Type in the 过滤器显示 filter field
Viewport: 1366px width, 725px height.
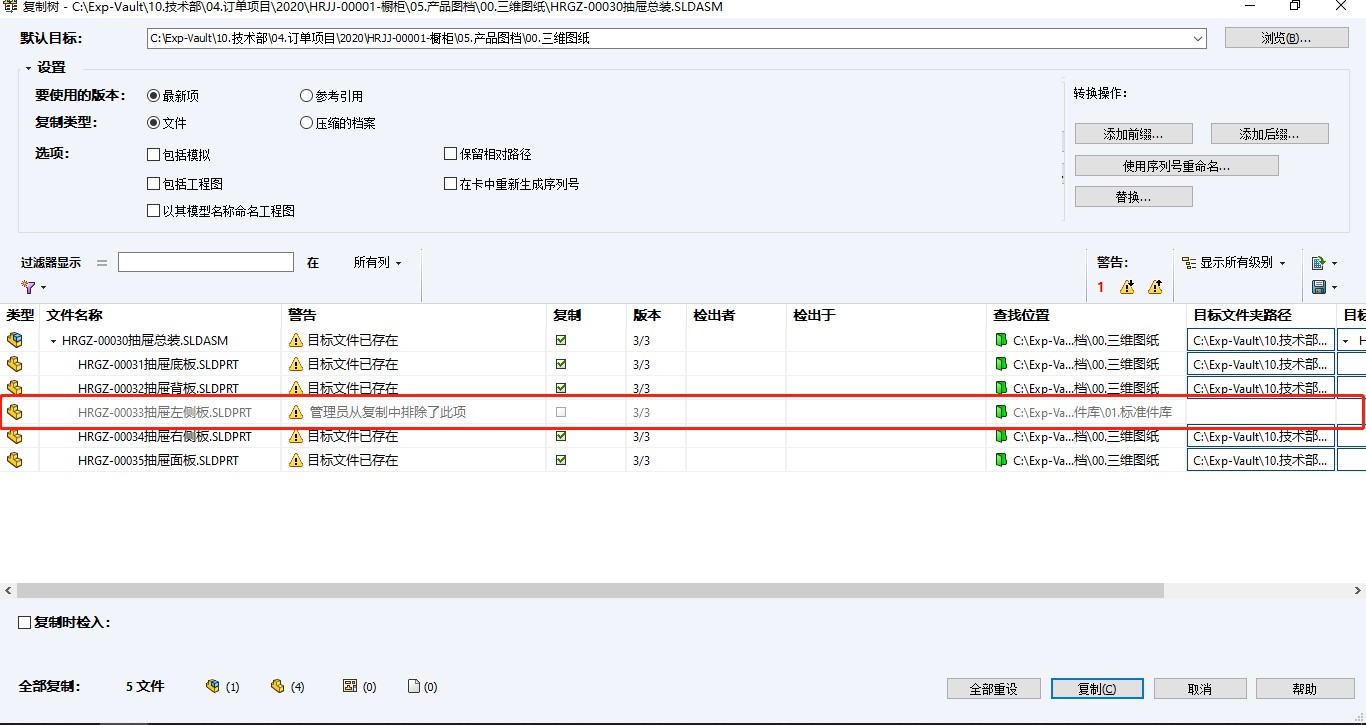click(205, 261)
